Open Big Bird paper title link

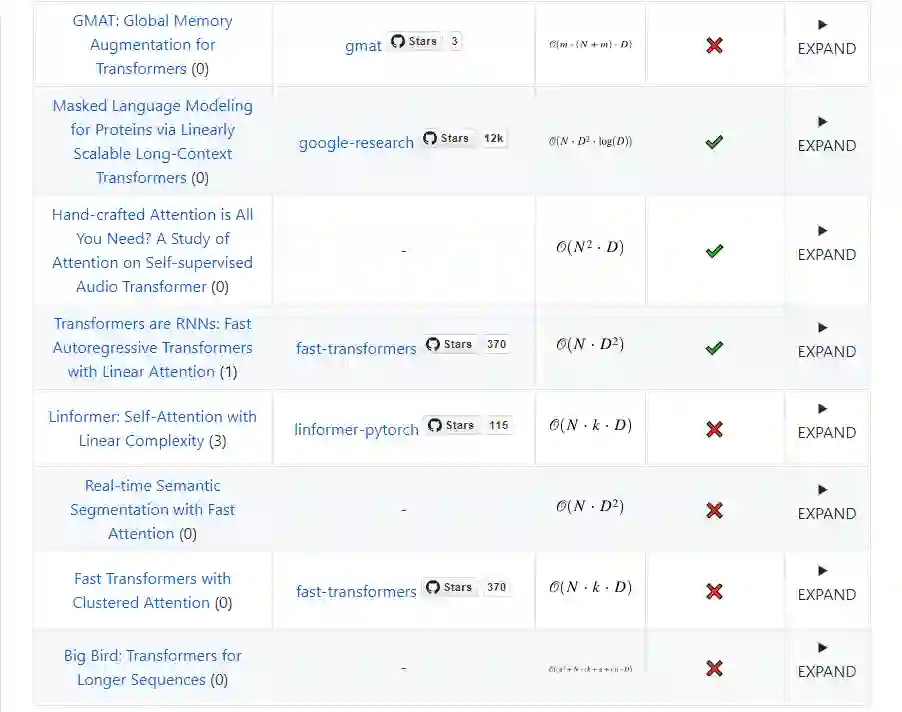click(152, 667)
